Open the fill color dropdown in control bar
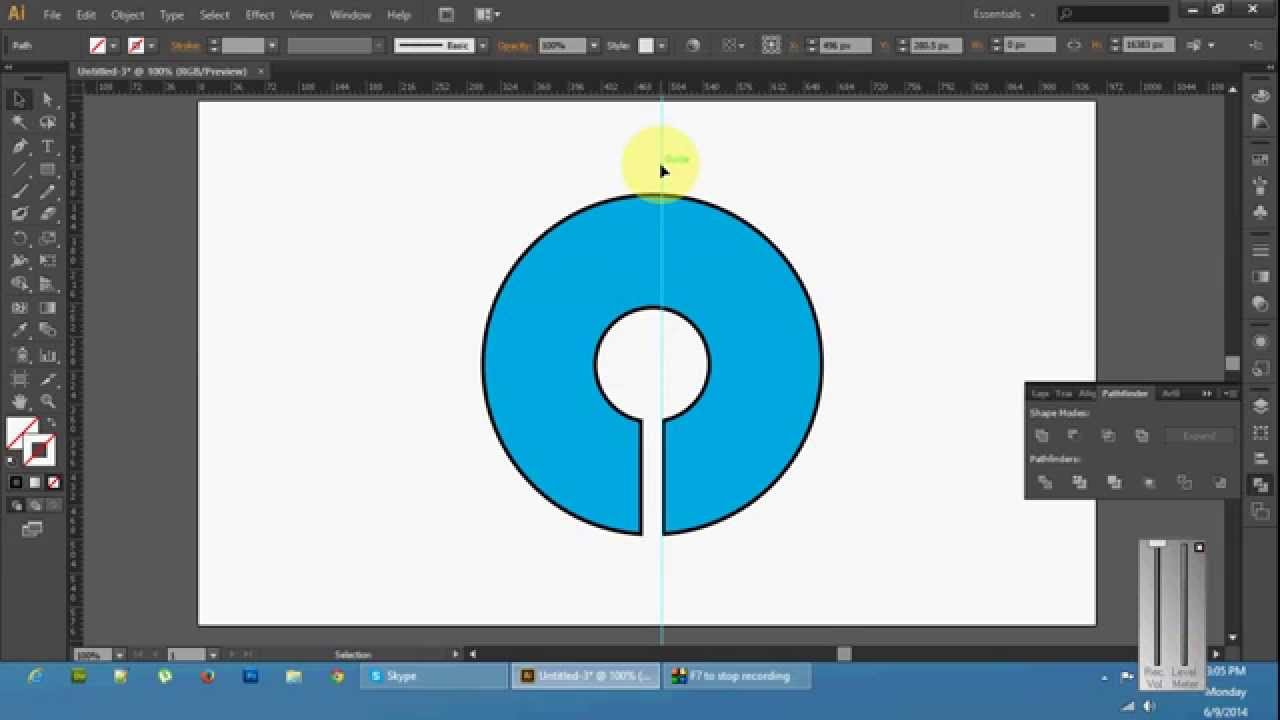The height and width of the screenshot is (720, 1280). click(114, 46)
